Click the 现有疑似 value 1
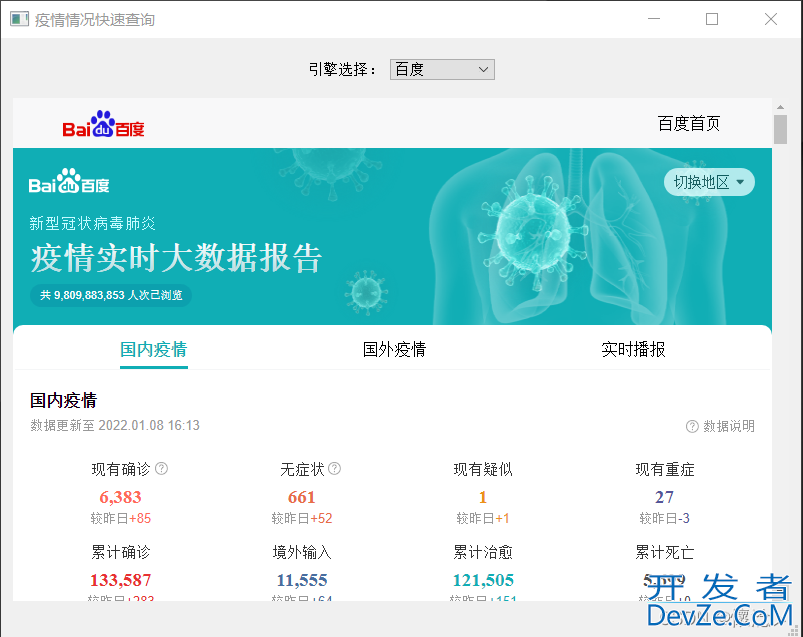The width and height of the screenshot is (803, 637). (482, 497)
